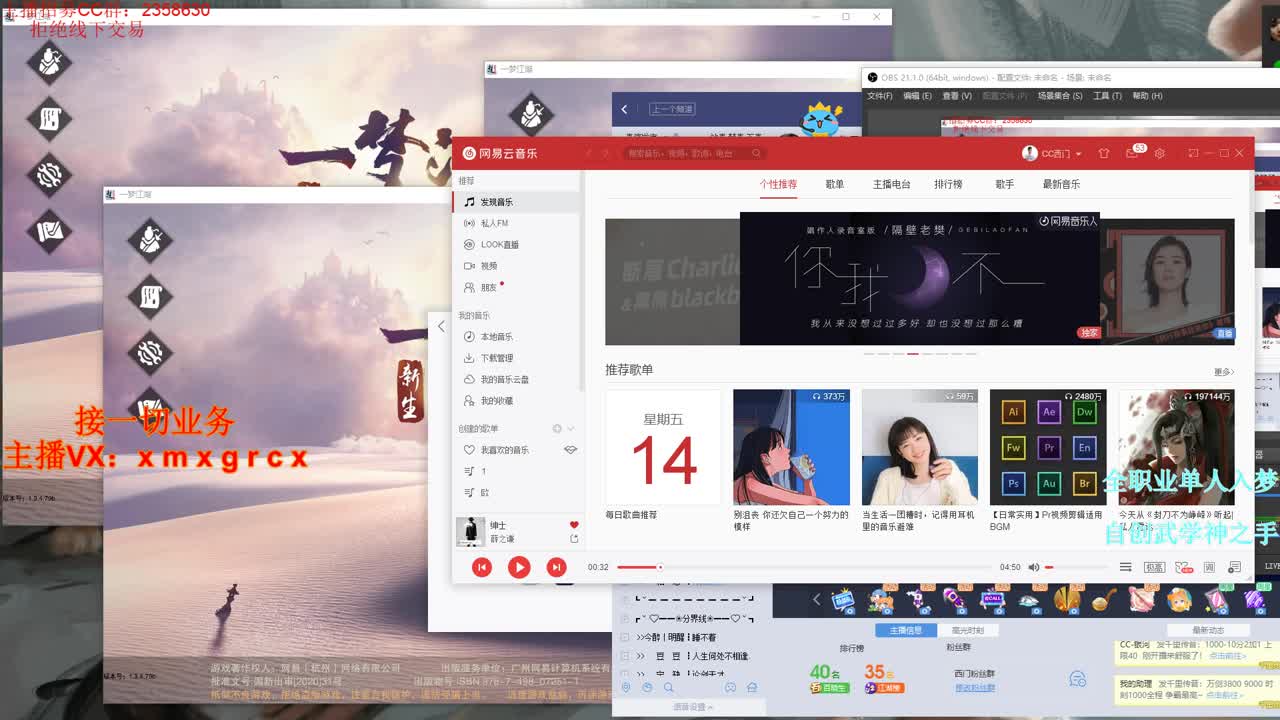This screenshot has width=1280, height=720.
Task: Open OBS 帮助(H) menu
Action: [x=1147, y=96]
